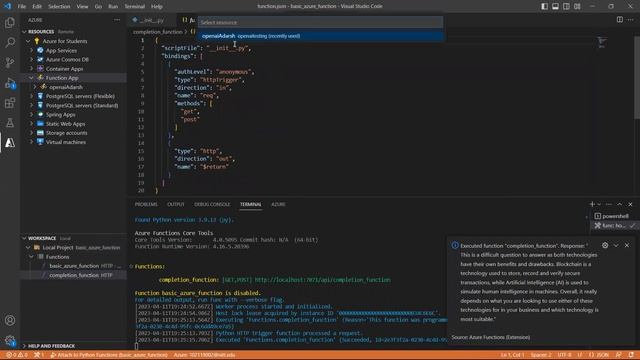Collapse the Function App node
This screenshot has width=640, height=360.
point(31,78)
